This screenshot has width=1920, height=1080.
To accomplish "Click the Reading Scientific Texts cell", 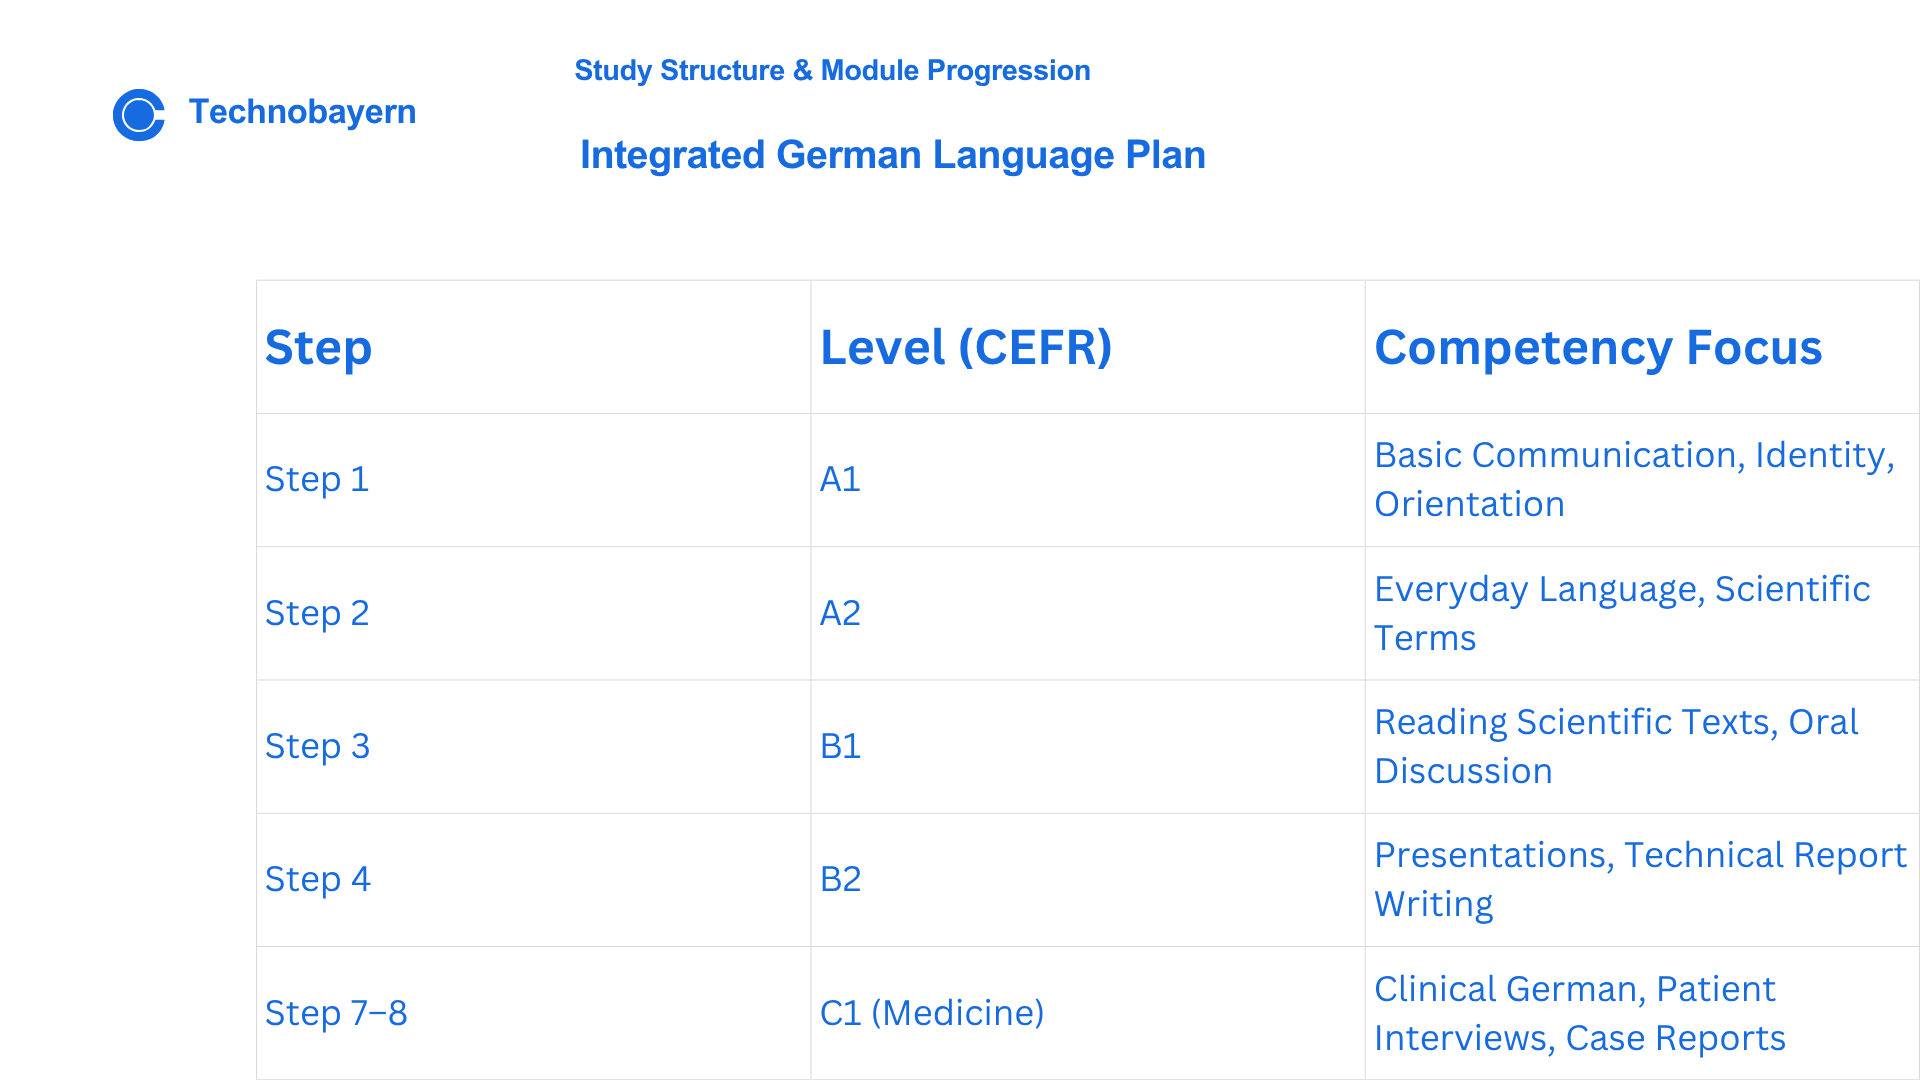I will click(1642, 747).
